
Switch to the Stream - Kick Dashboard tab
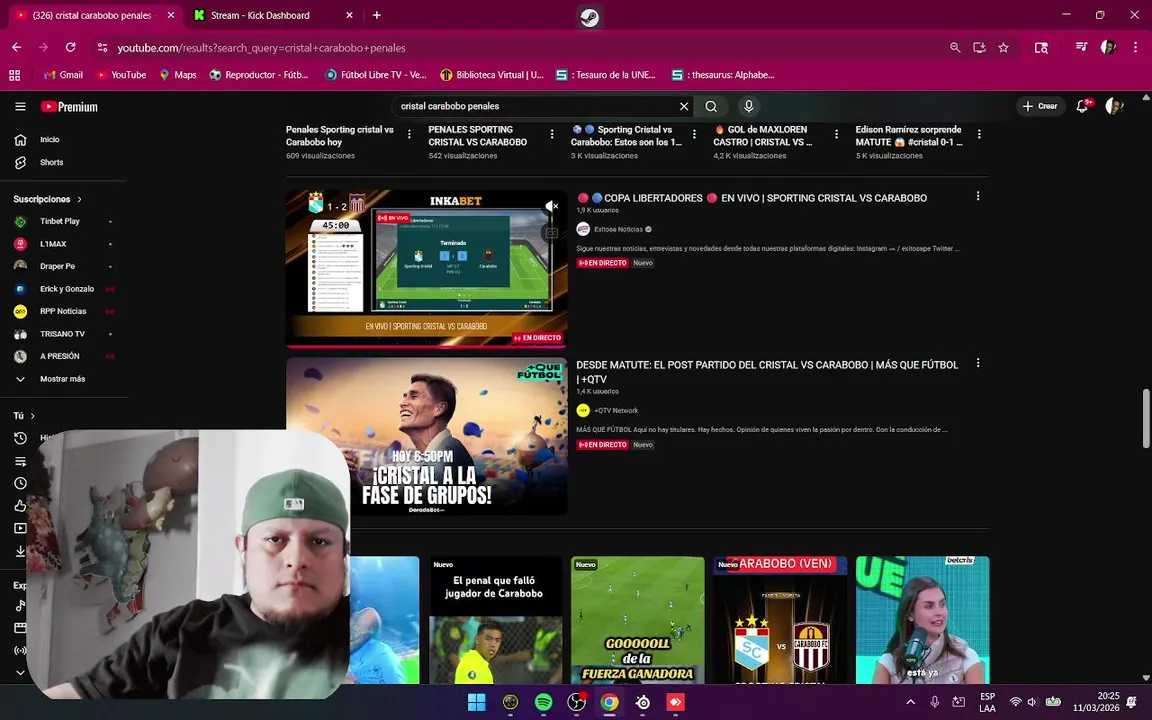pos(273,15)
